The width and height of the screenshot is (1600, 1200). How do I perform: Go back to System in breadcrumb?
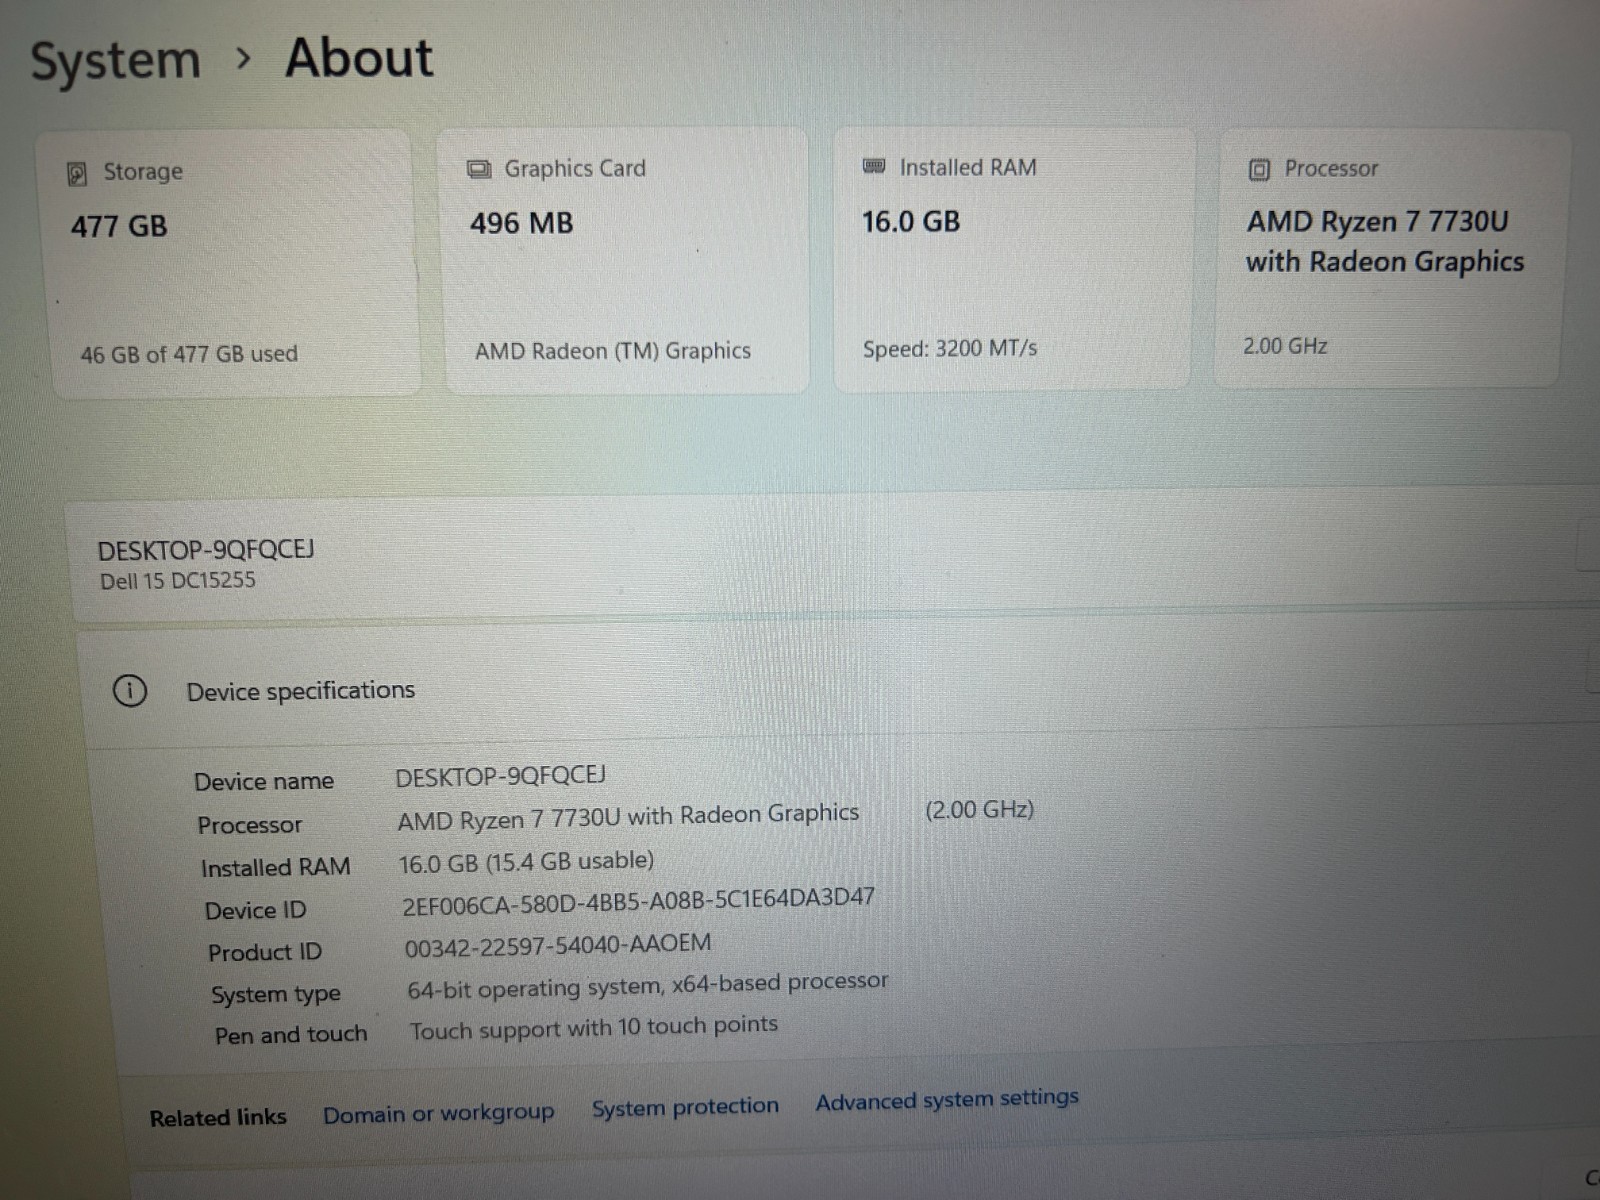tap(116, 61)
